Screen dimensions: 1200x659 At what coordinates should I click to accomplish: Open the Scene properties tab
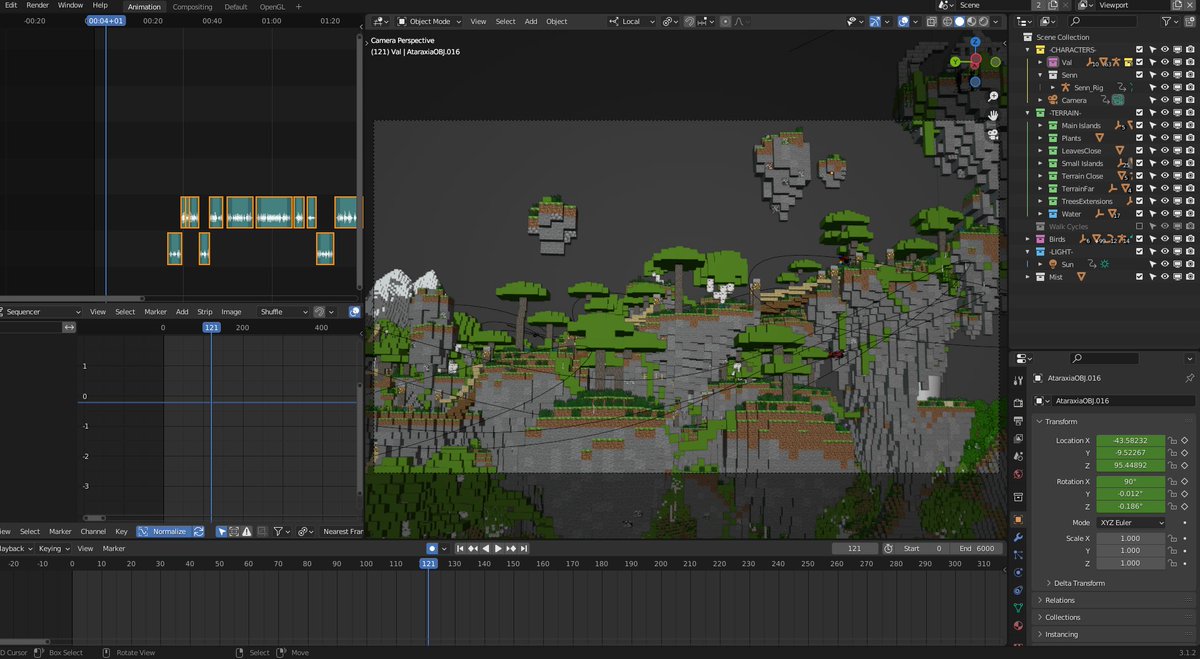point(1018,457)
